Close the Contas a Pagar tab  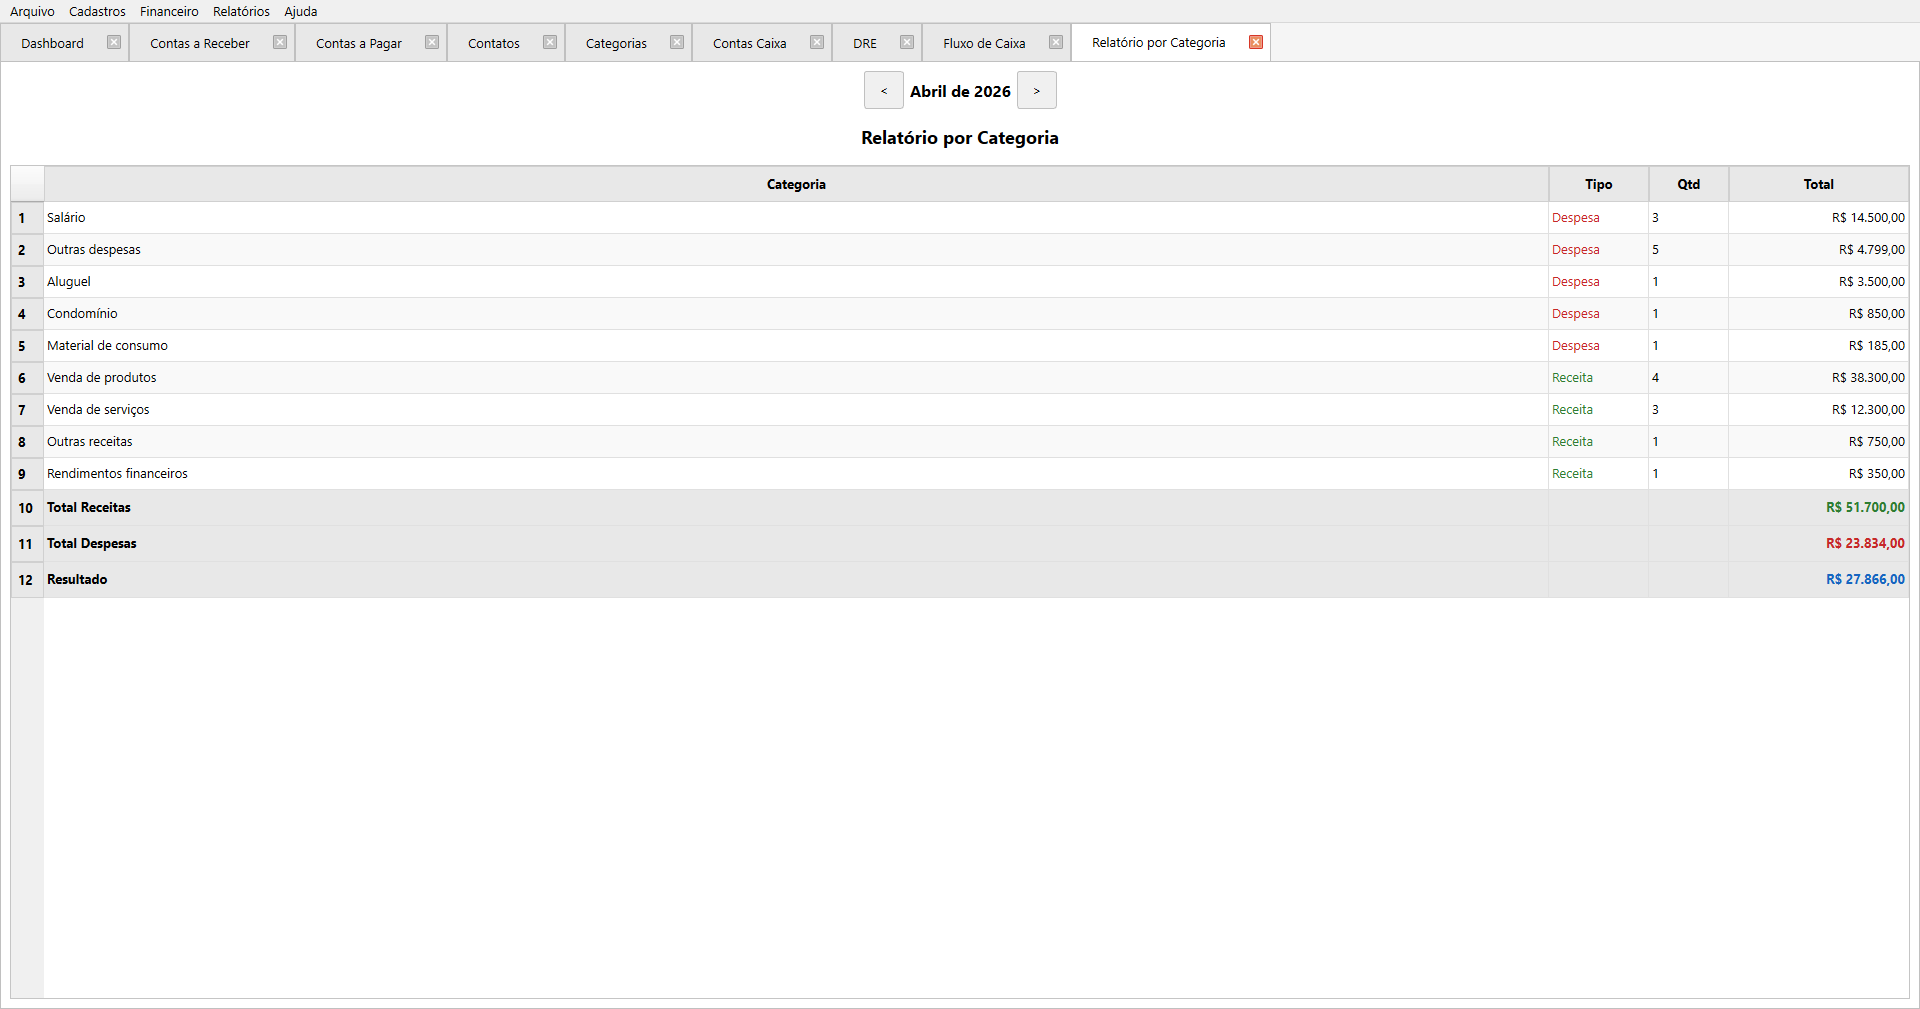[432, 43]
